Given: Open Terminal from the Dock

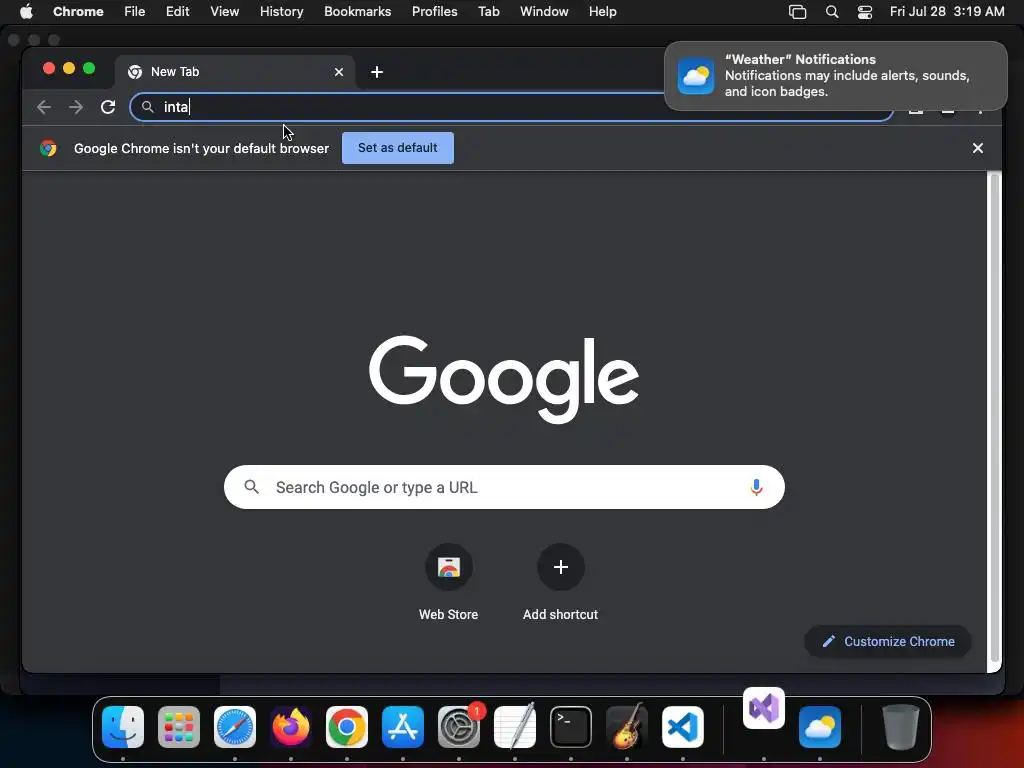Looking at the screenshot, I should click(x=571, y=727).
